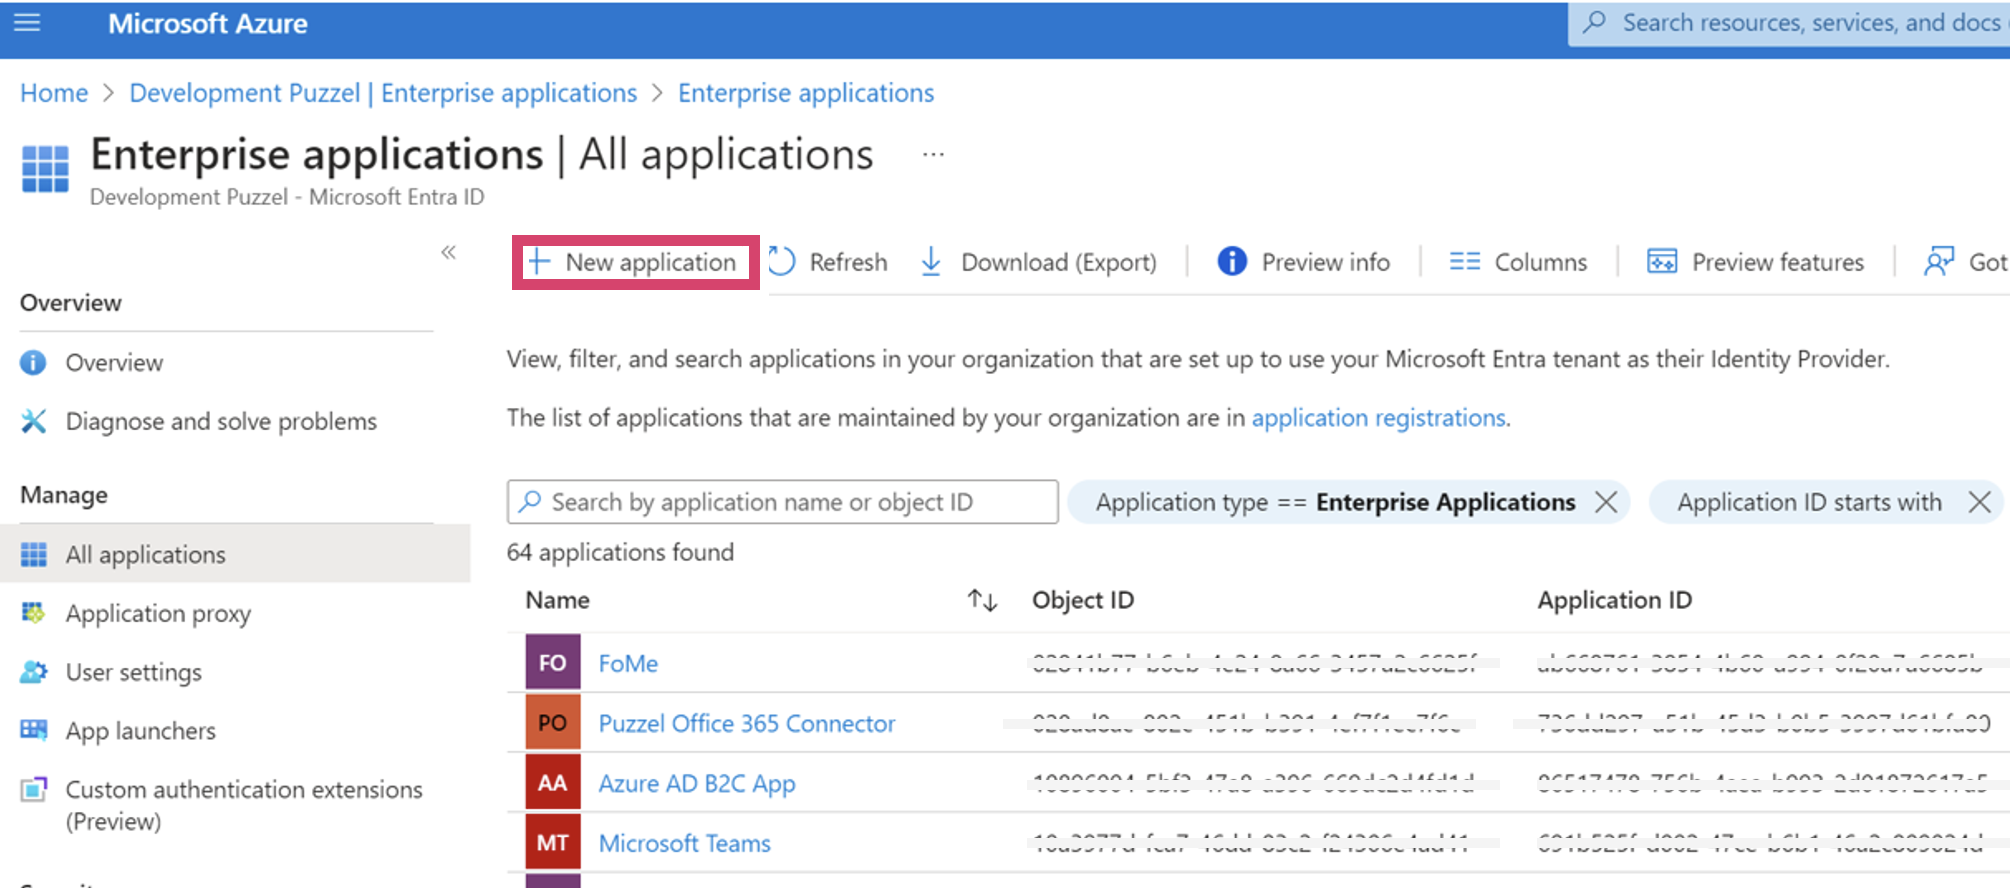Click the New application button
This screenshot has width=2012, height=888.
click(636, 262)
